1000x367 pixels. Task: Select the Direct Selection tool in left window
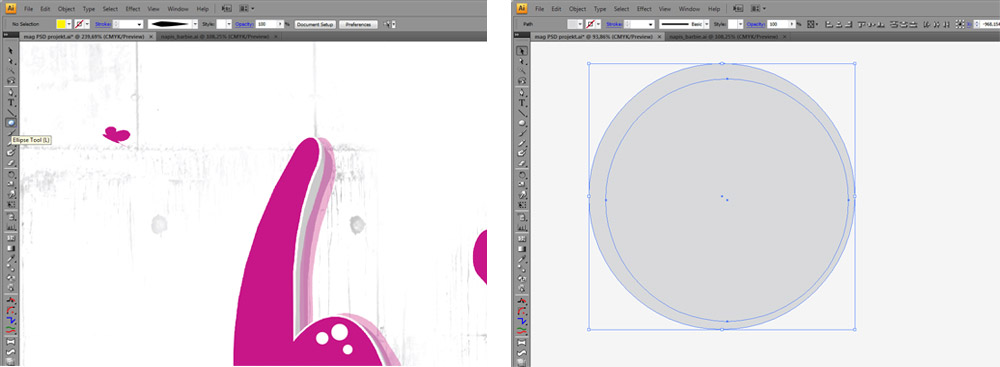pyautogui.click(x=11, y=61)
